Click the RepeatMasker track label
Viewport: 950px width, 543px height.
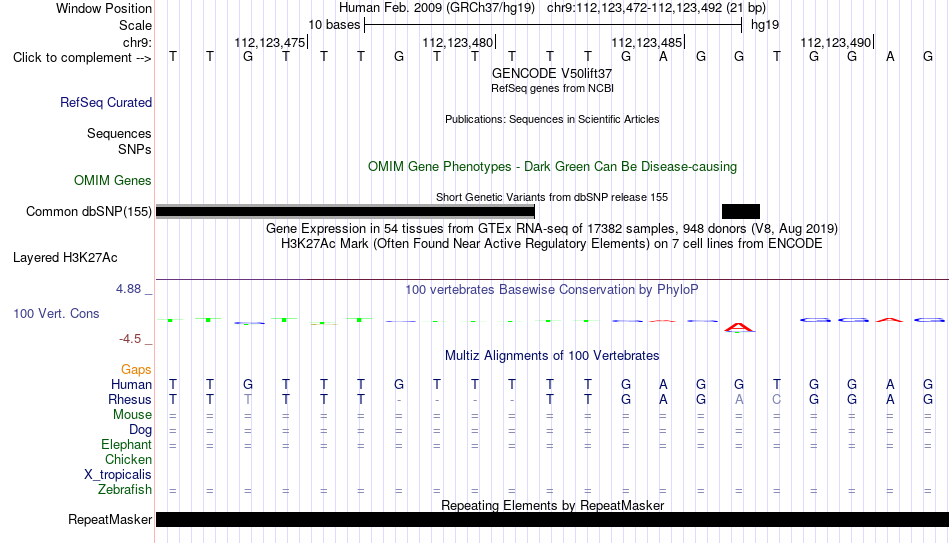[x=110, y=519]
